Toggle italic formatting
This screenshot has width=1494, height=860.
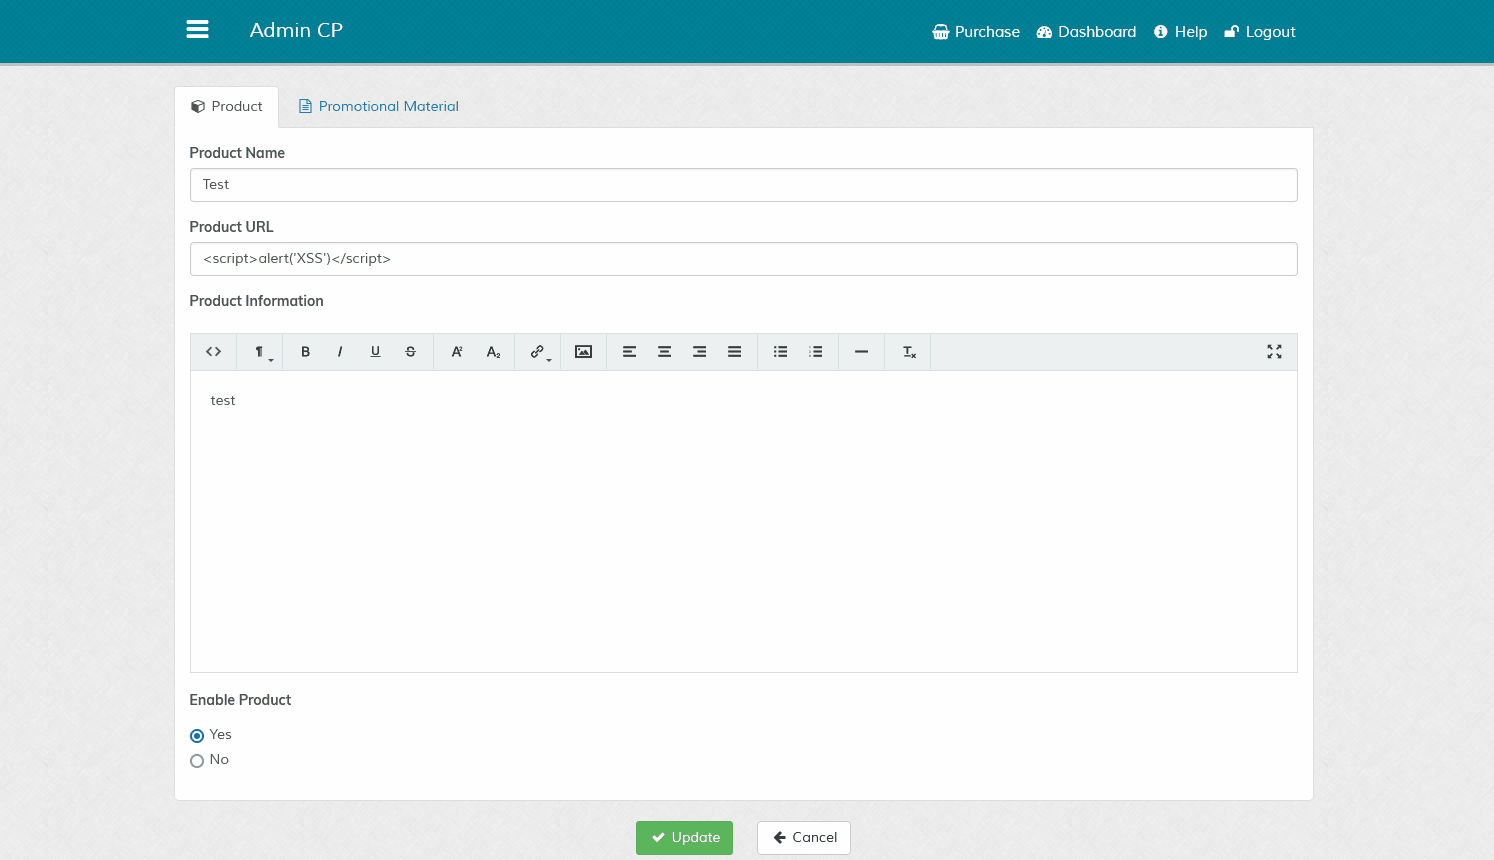340,352
